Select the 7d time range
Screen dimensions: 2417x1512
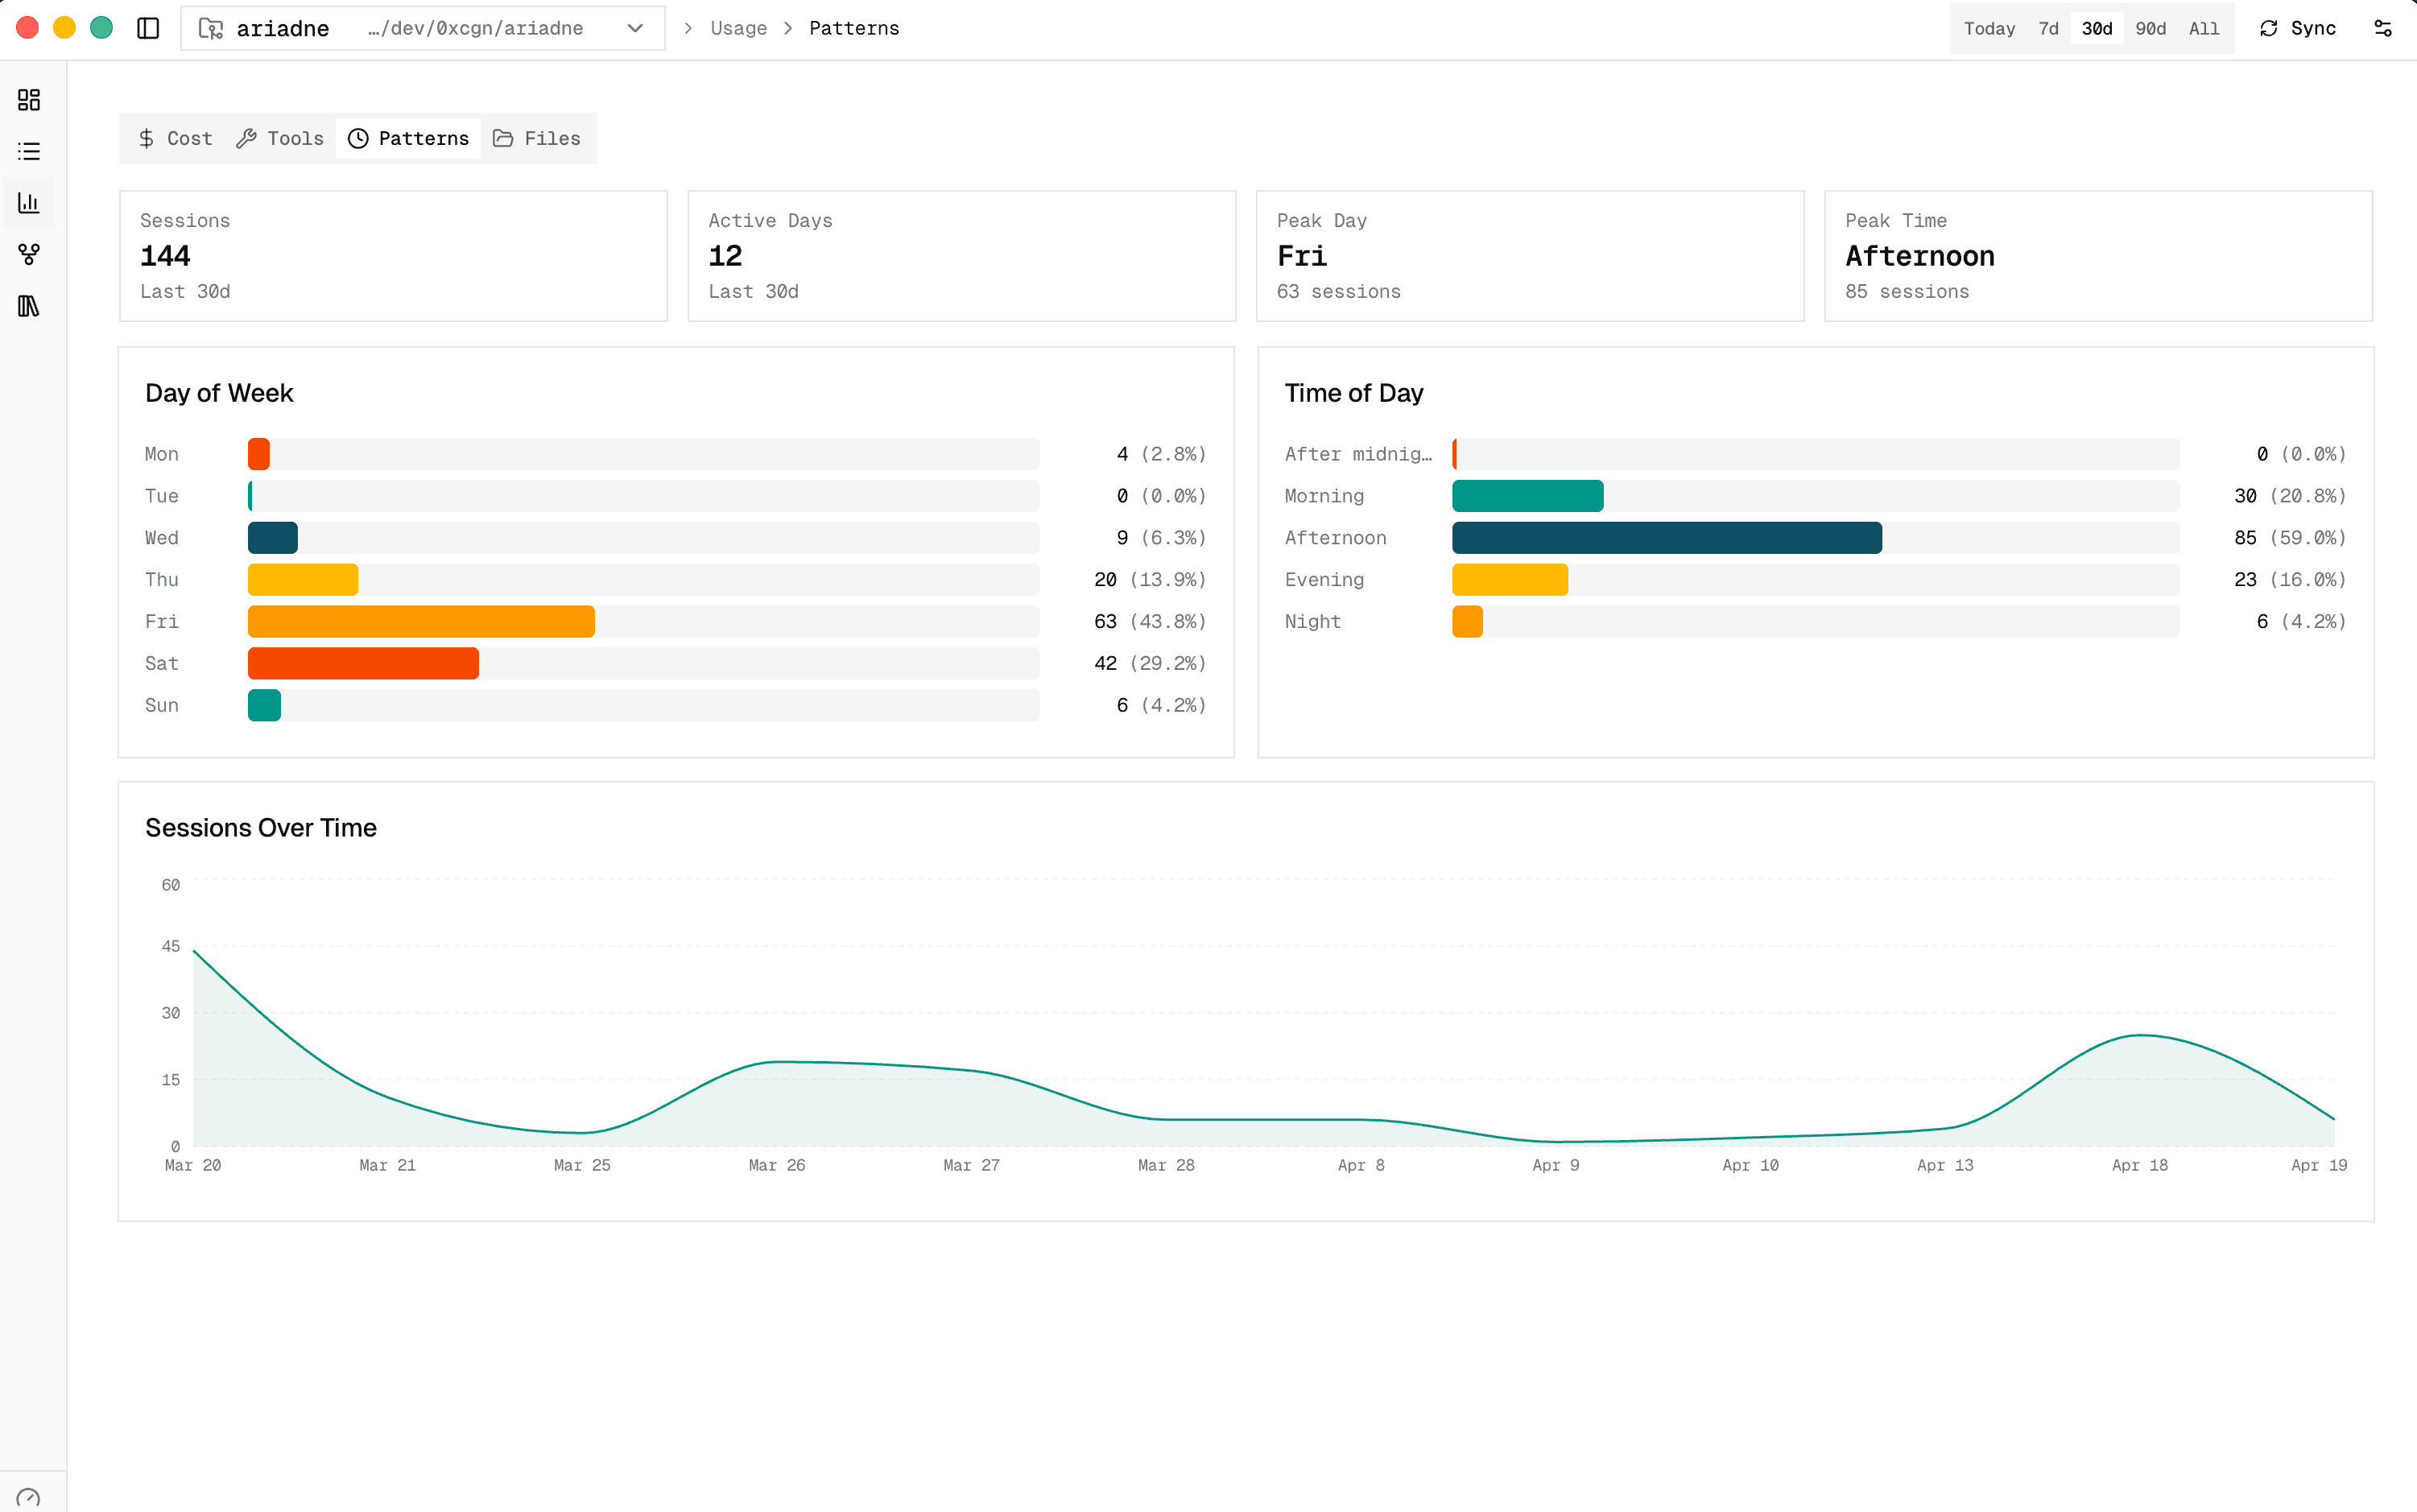[2048, 28]
